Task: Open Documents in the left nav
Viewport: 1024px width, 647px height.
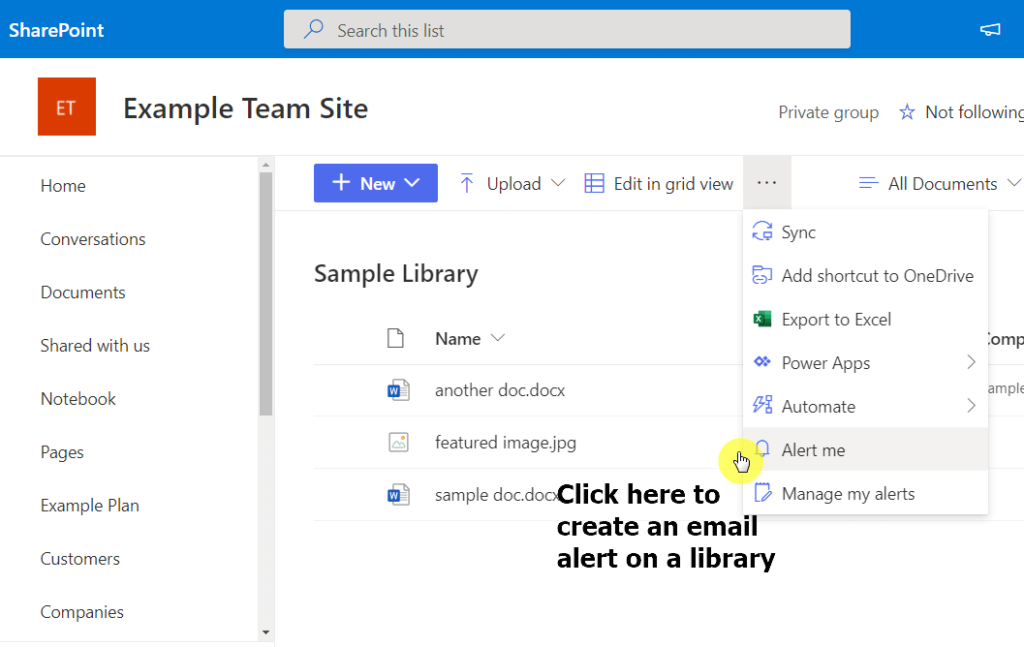Action: pyautogui.click(x=83, y=292)
